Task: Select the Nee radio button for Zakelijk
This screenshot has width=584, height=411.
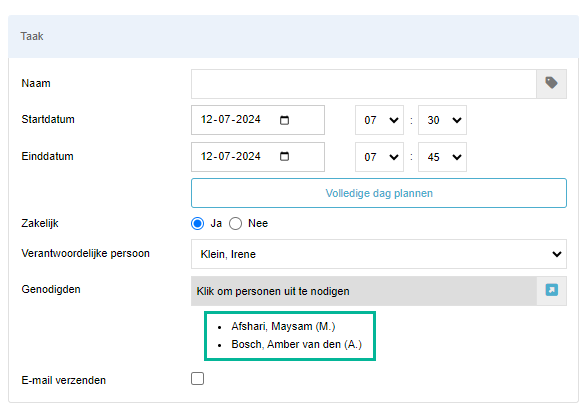Action: [x=235, y=223]
